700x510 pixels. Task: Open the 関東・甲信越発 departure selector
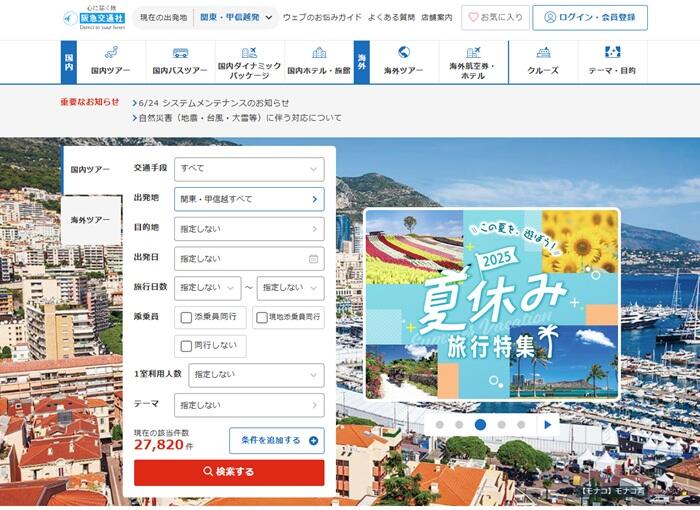233,18
